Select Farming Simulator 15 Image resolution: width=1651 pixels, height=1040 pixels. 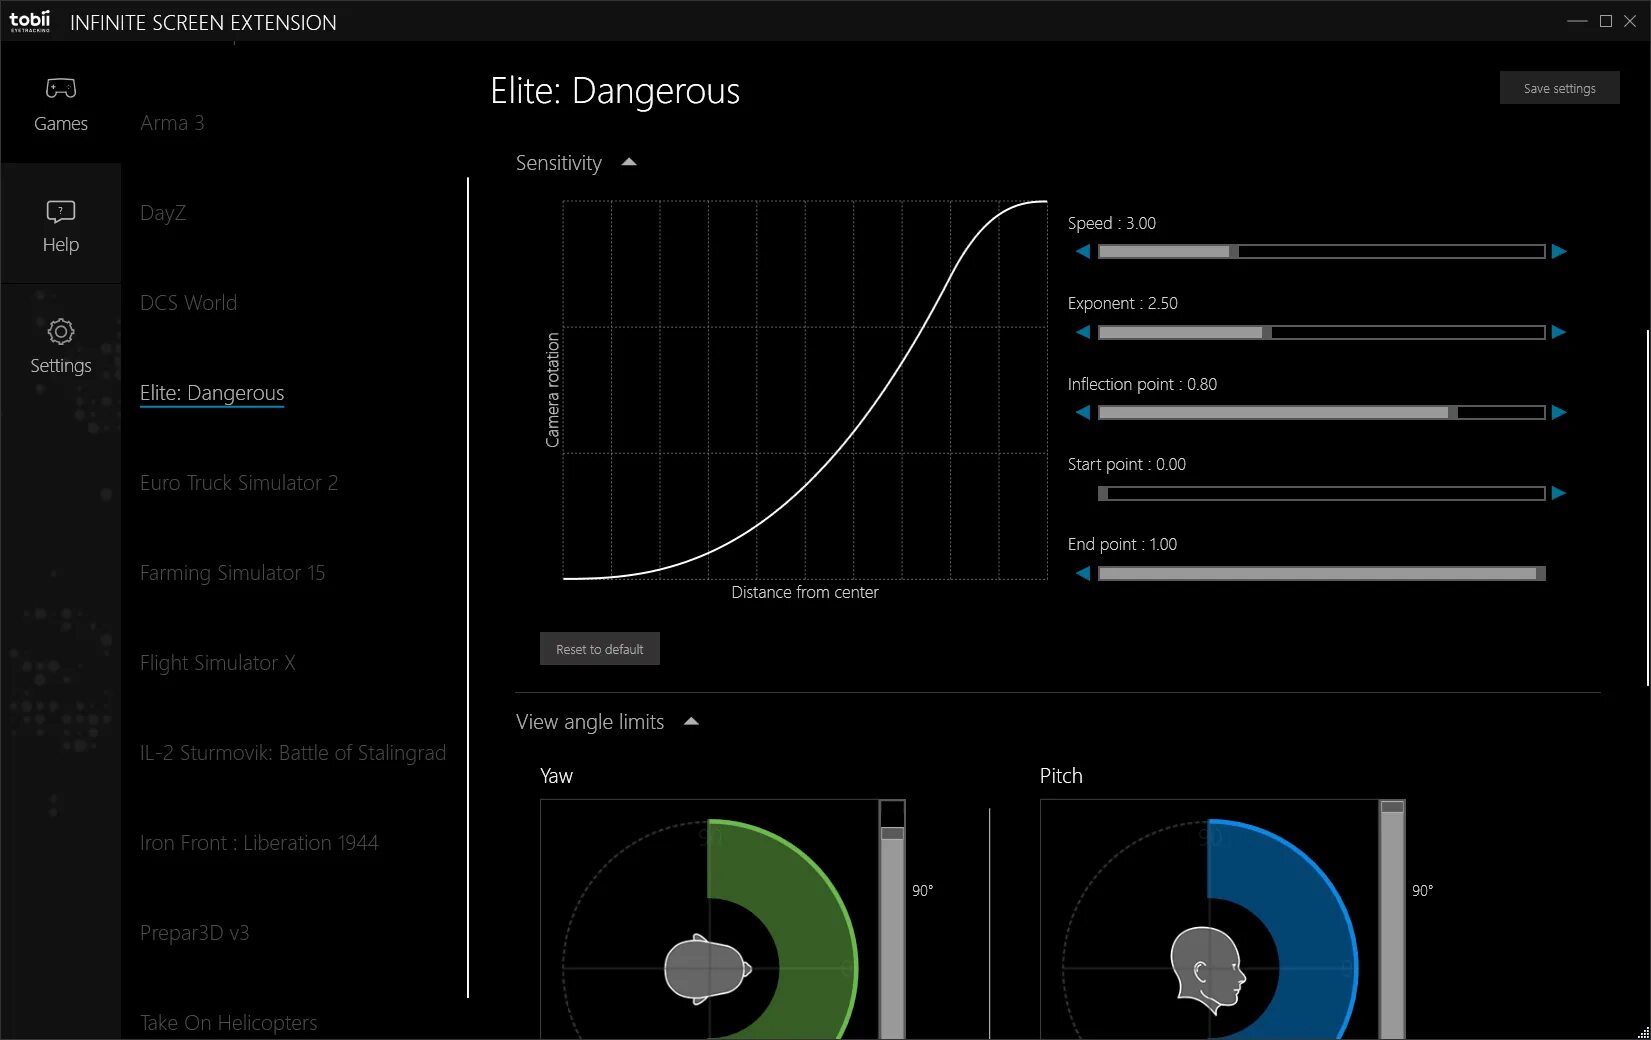pos(232,573)
